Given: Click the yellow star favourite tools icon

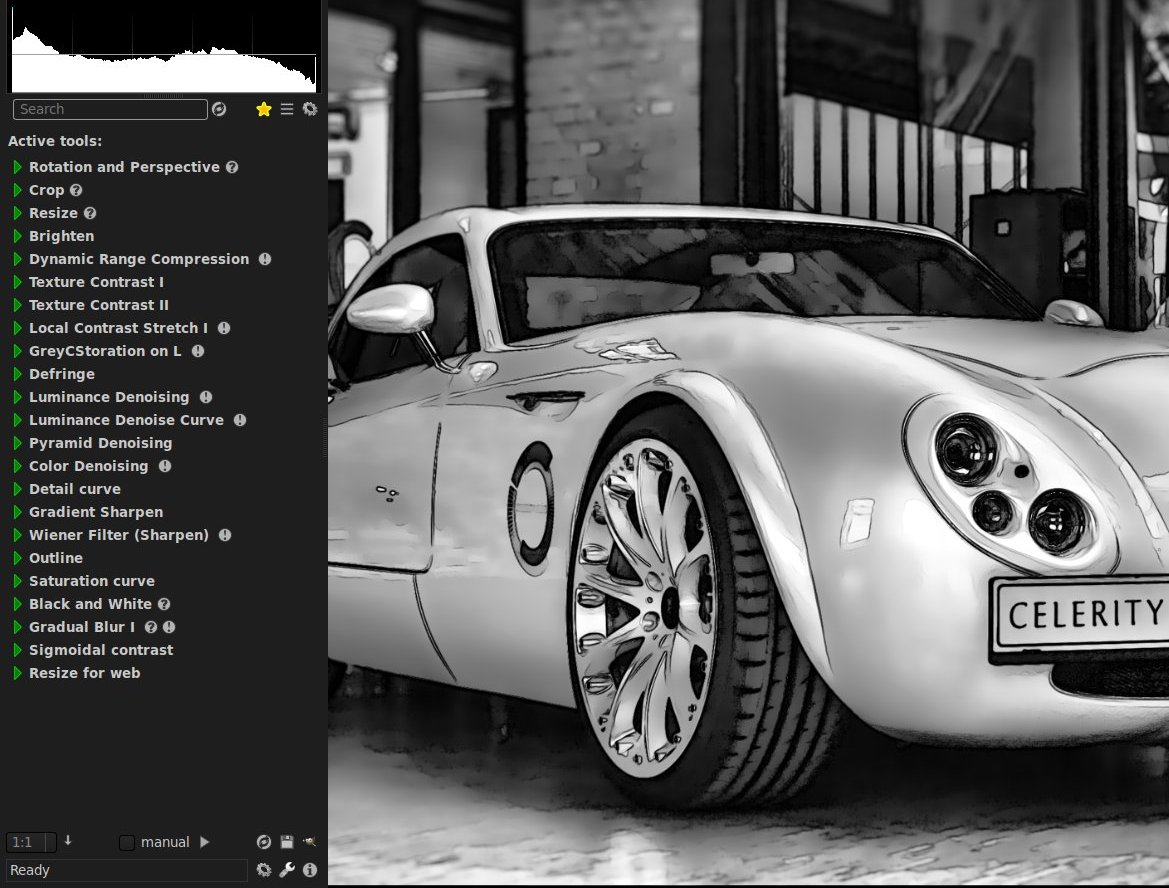Looking at the screenshot, I should coord(263,109).
